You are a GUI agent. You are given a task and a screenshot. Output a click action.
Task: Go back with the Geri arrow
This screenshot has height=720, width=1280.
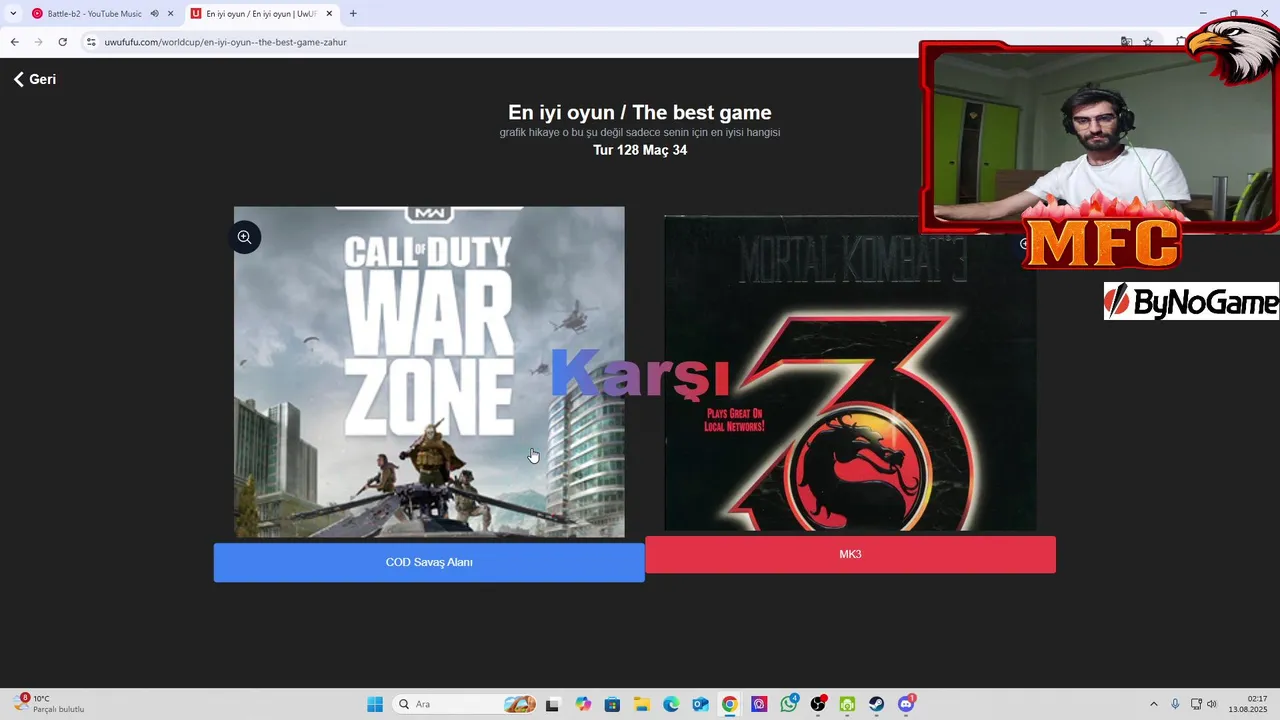point(35,79)
